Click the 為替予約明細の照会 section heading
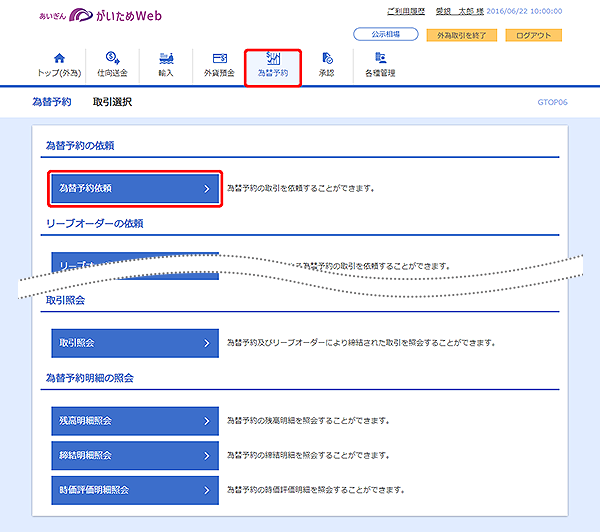The height and width of the screenshot is (532, 600). click(90, 378)
